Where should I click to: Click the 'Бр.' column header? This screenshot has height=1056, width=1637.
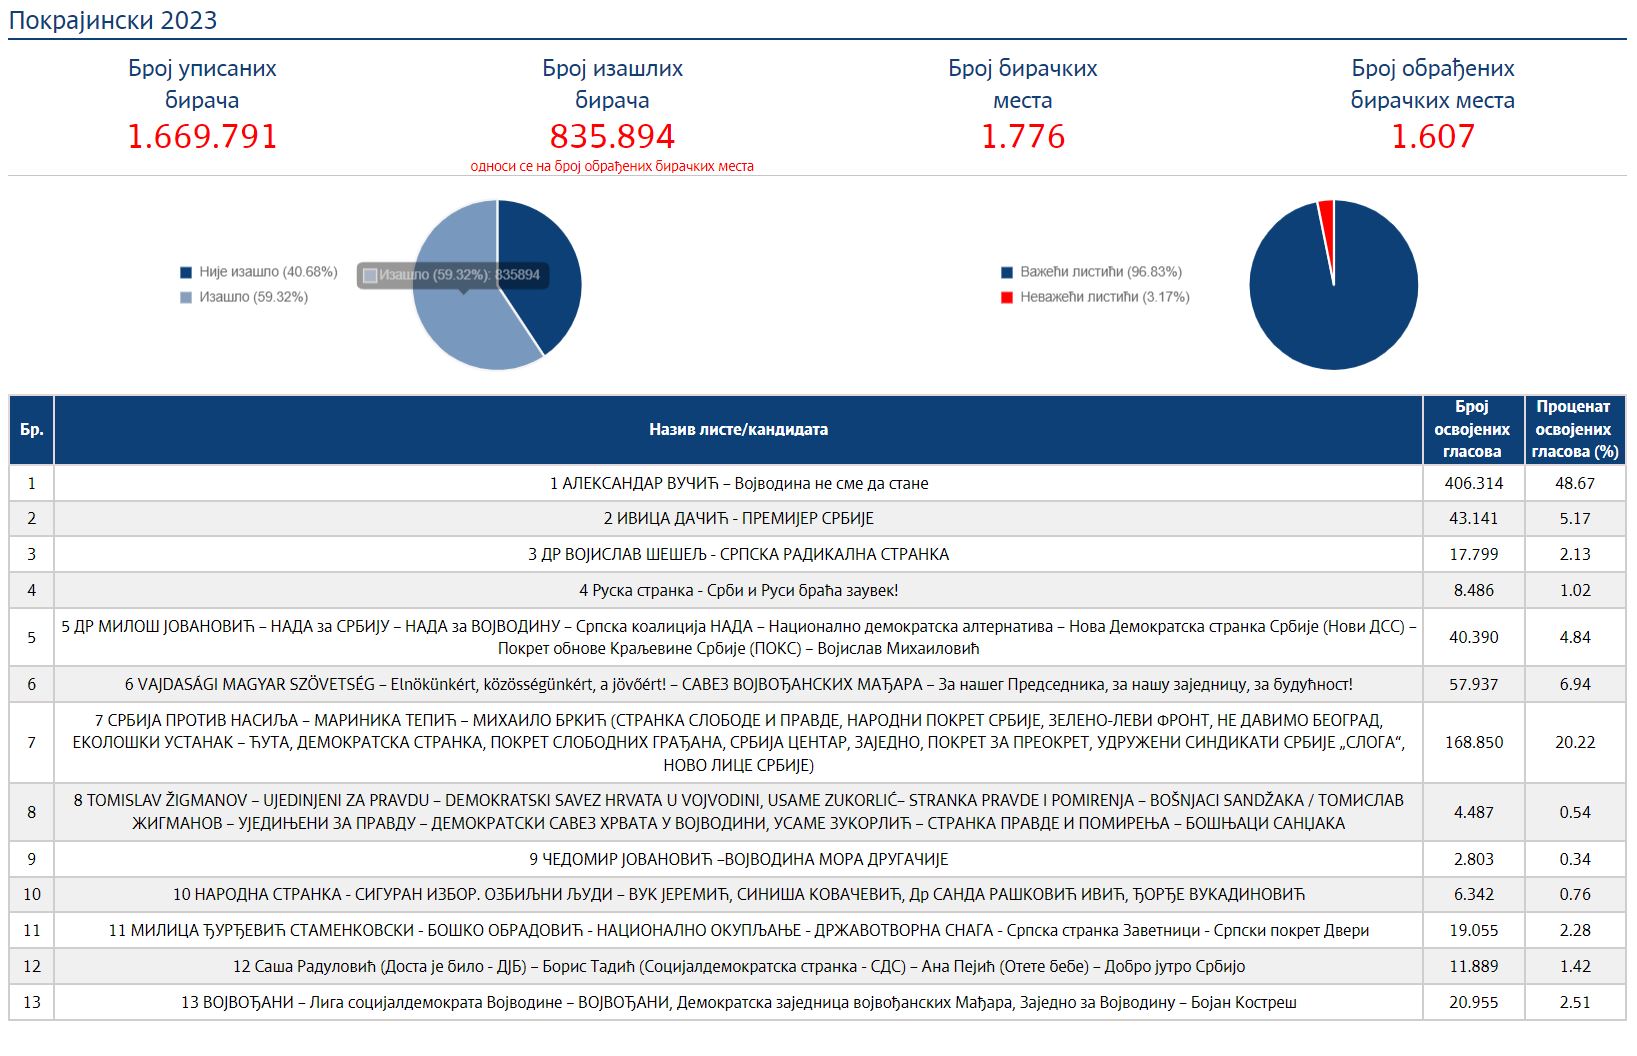tap(31, 430)
